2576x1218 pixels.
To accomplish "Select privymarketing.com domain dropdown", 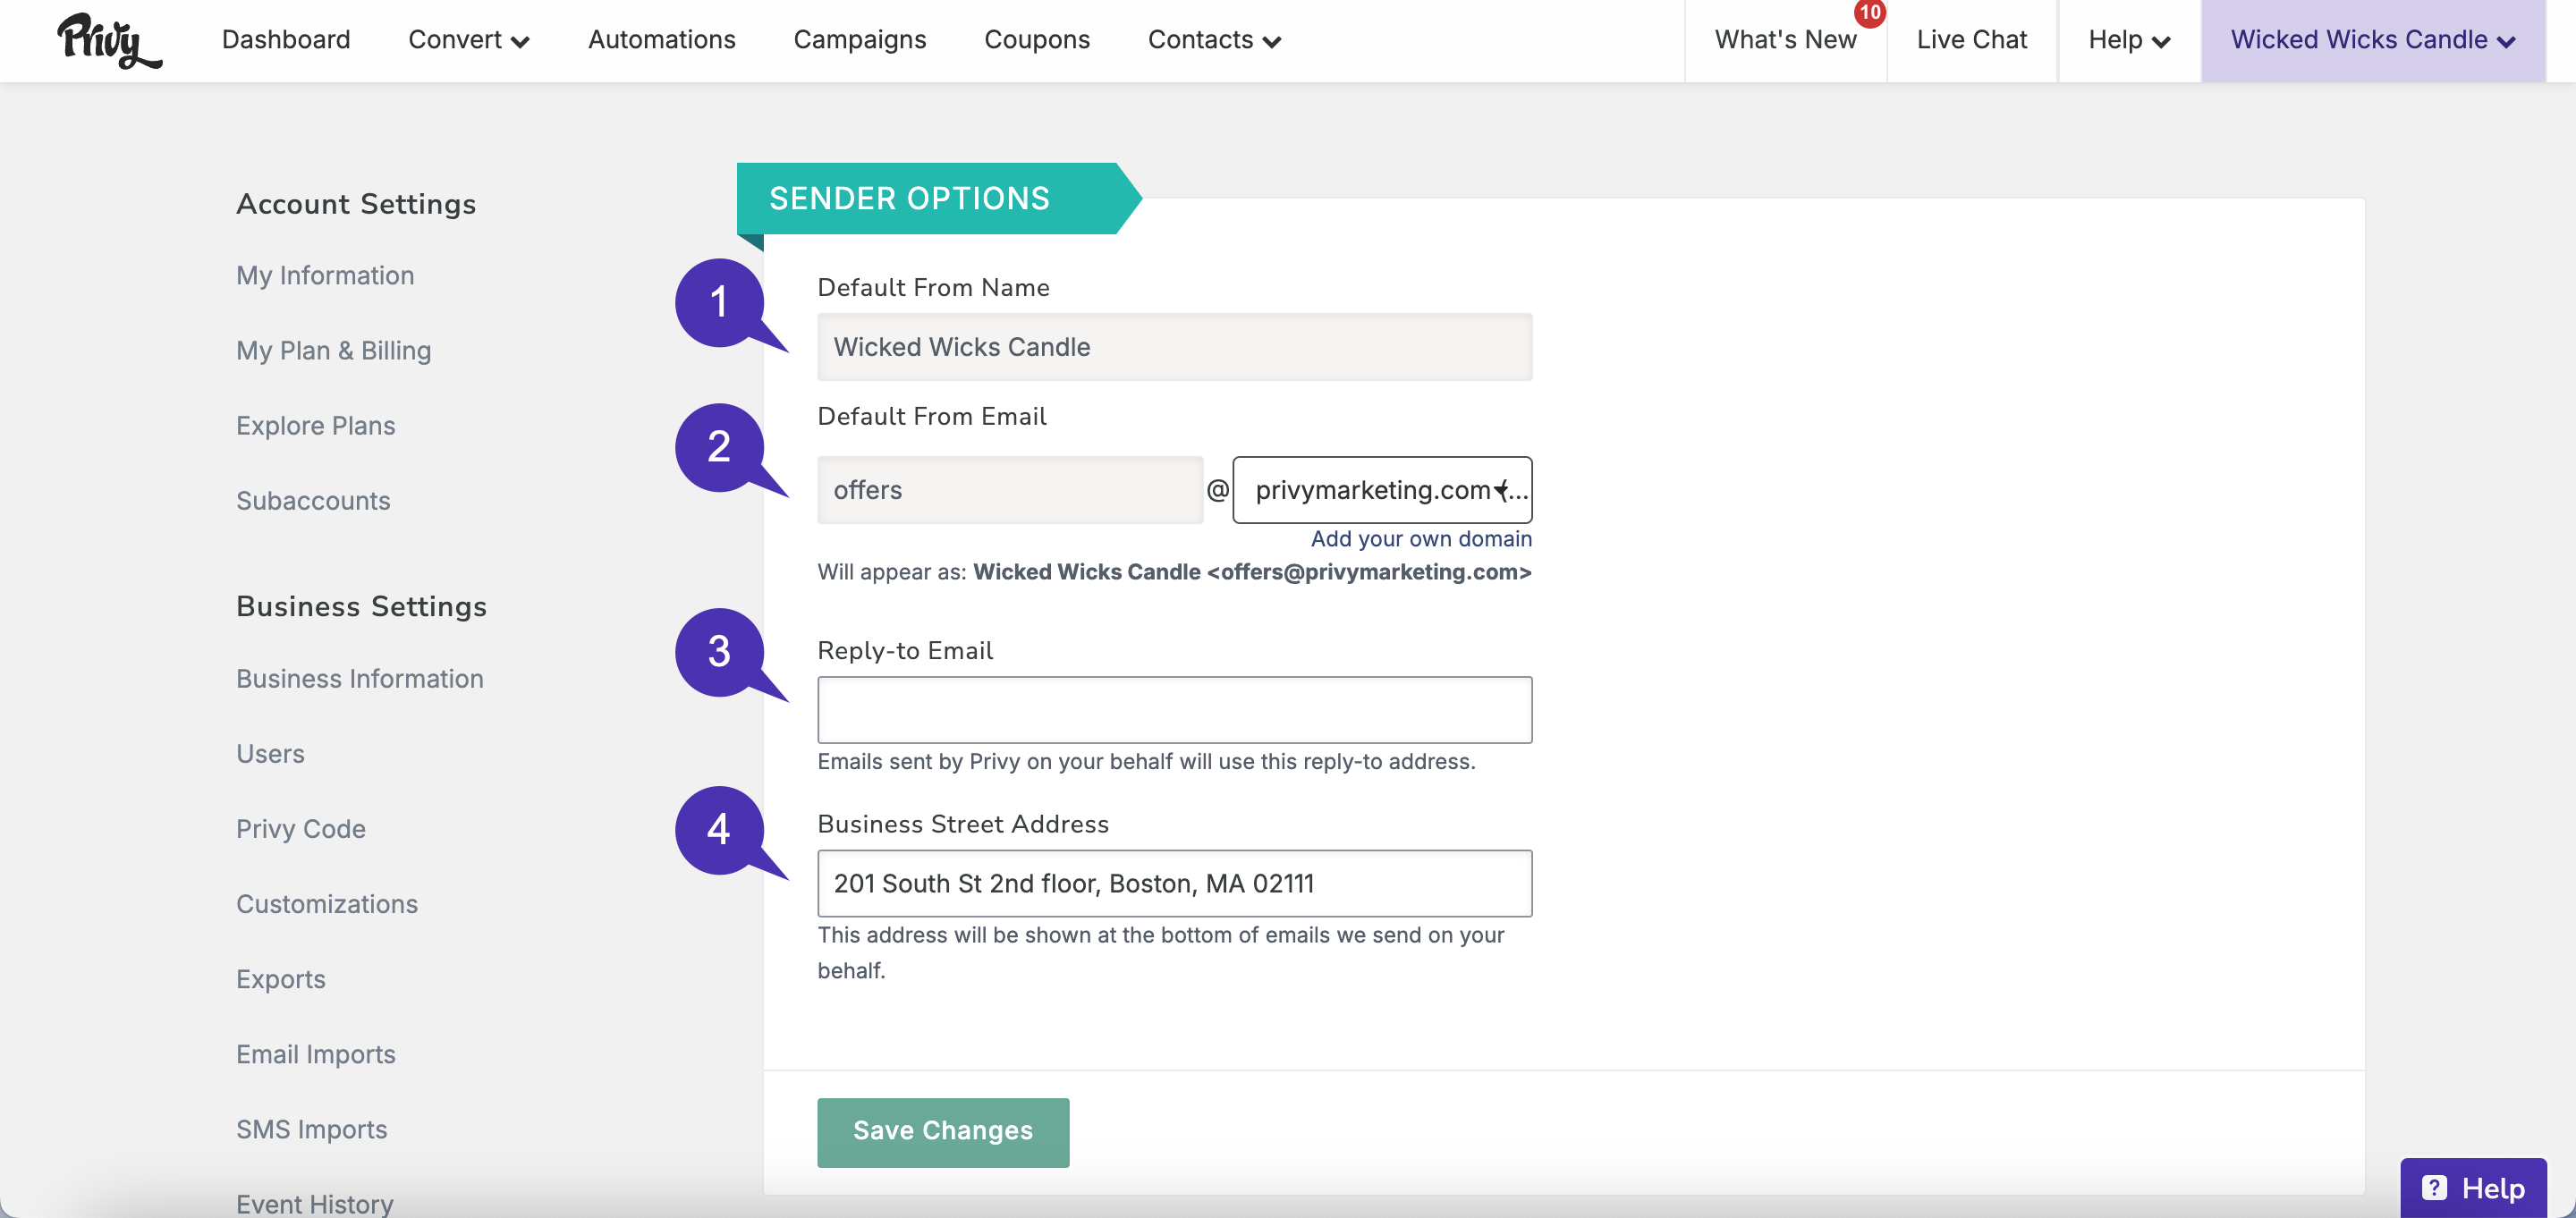I will click(x=1382, y=490).
